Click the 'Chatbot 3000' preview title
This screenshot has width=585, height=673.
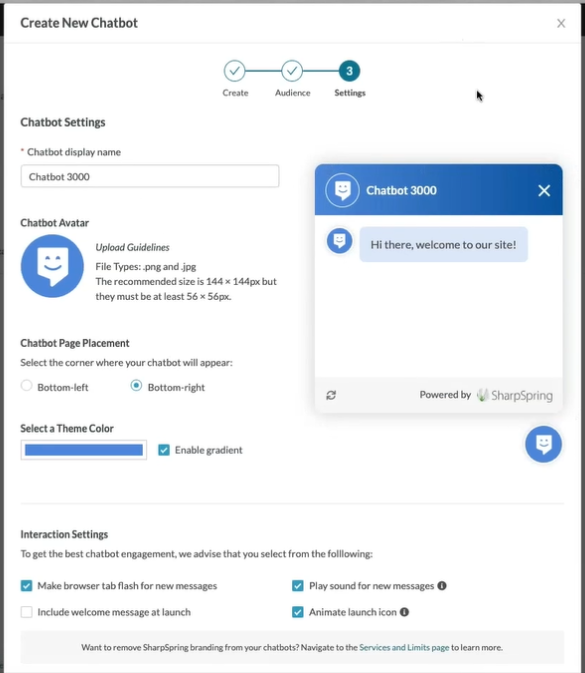coord(401,191)
